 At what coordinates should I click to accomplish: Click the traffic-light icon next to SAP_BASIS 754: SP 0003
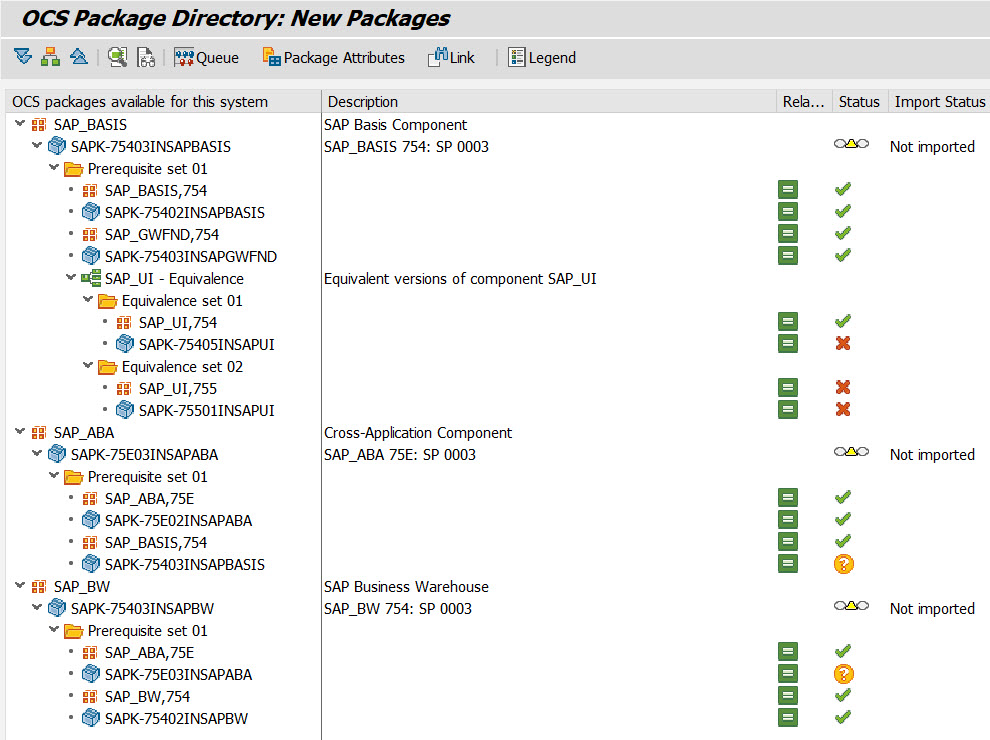(x=853, y=145)
